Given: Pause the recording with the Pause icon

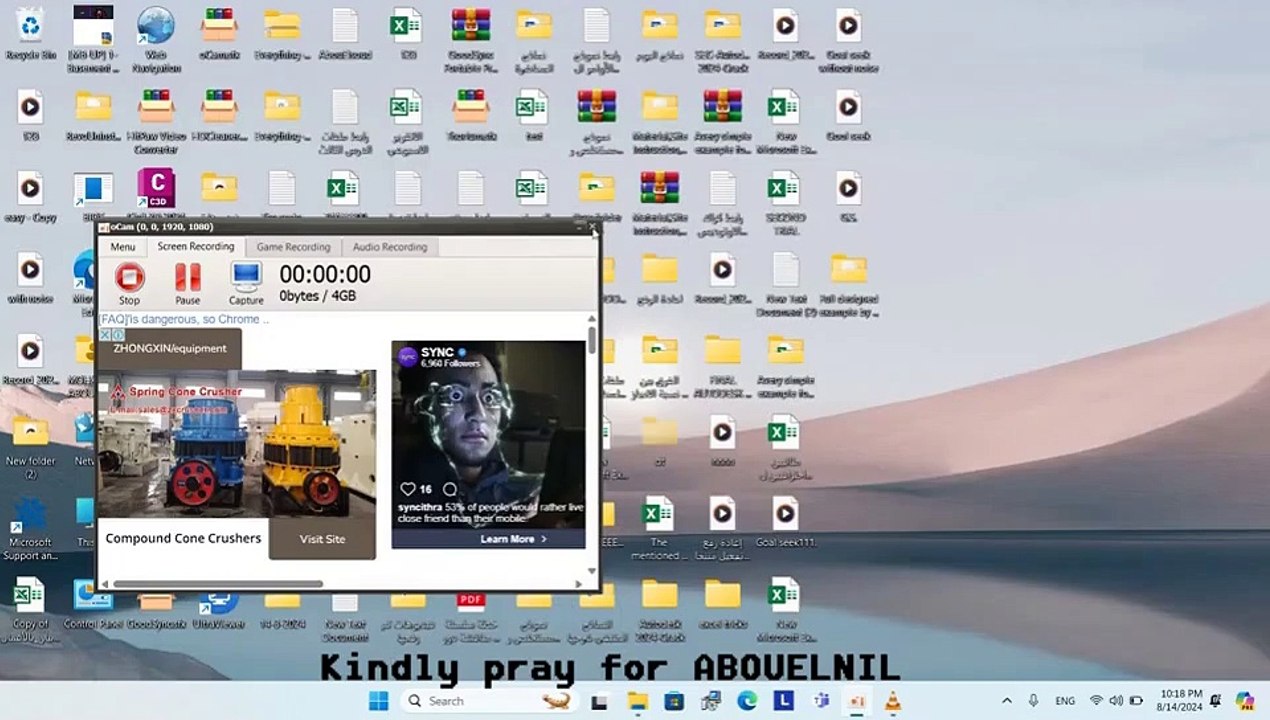Looking at the screenshot, I should point(188,278).
